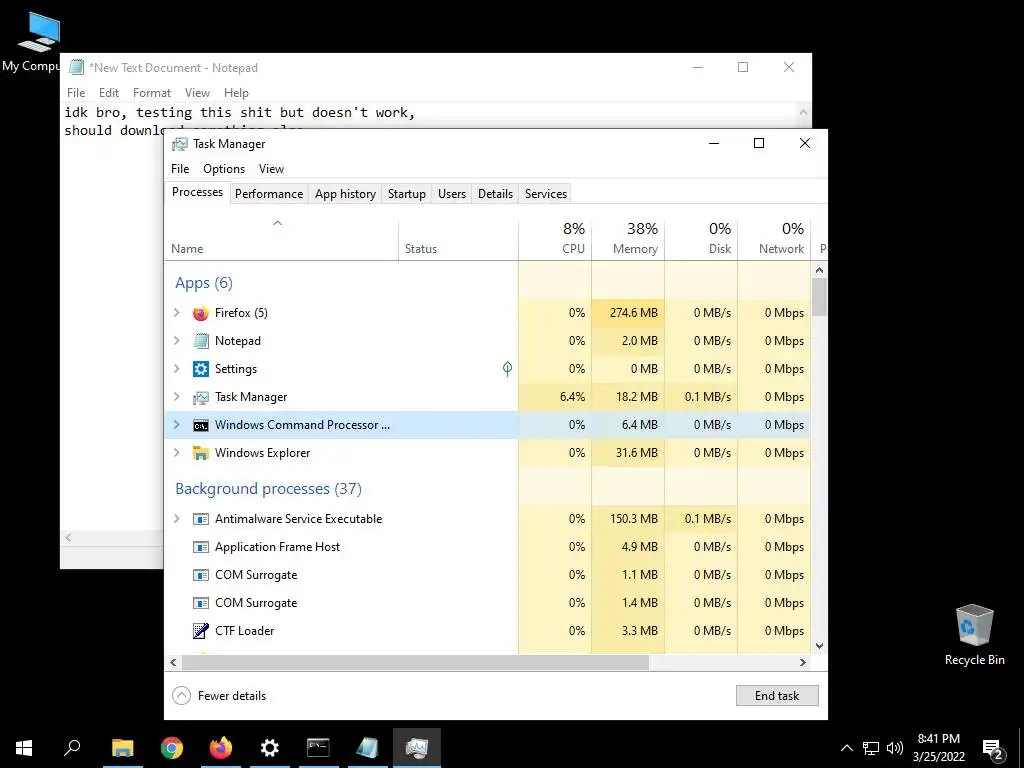The image size is (1024, 768).
Task: Expand the Antimalware Service Executable entry
Action: (176, 519)
